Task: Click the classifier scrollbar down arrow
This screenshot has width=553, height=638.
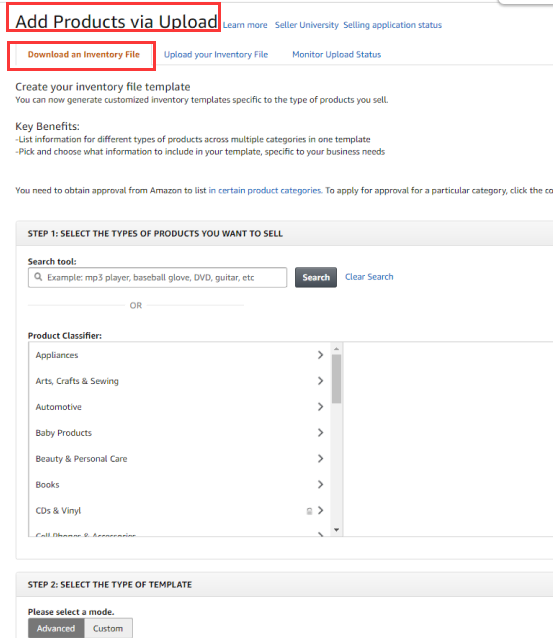Action: [336, 530]
